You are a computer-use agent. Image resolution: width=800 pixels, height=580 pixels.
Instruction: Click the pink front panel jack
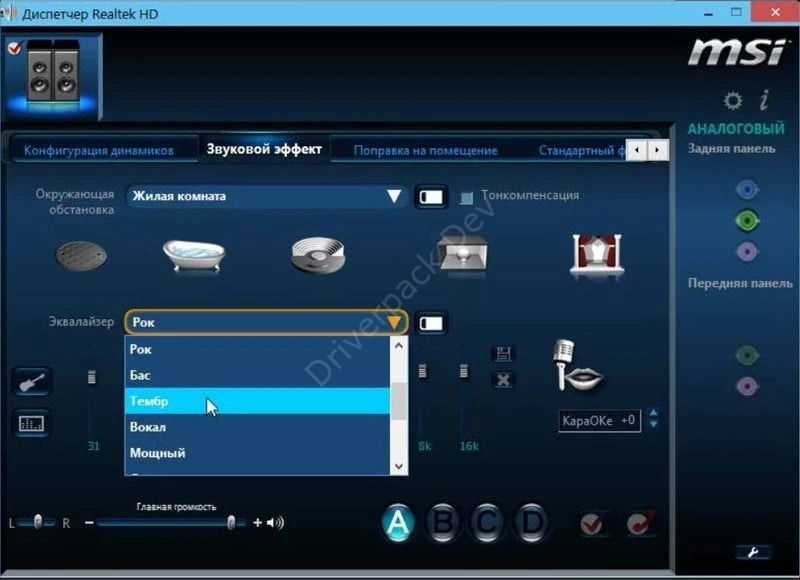pyautogui.click(x=747, y=386)
